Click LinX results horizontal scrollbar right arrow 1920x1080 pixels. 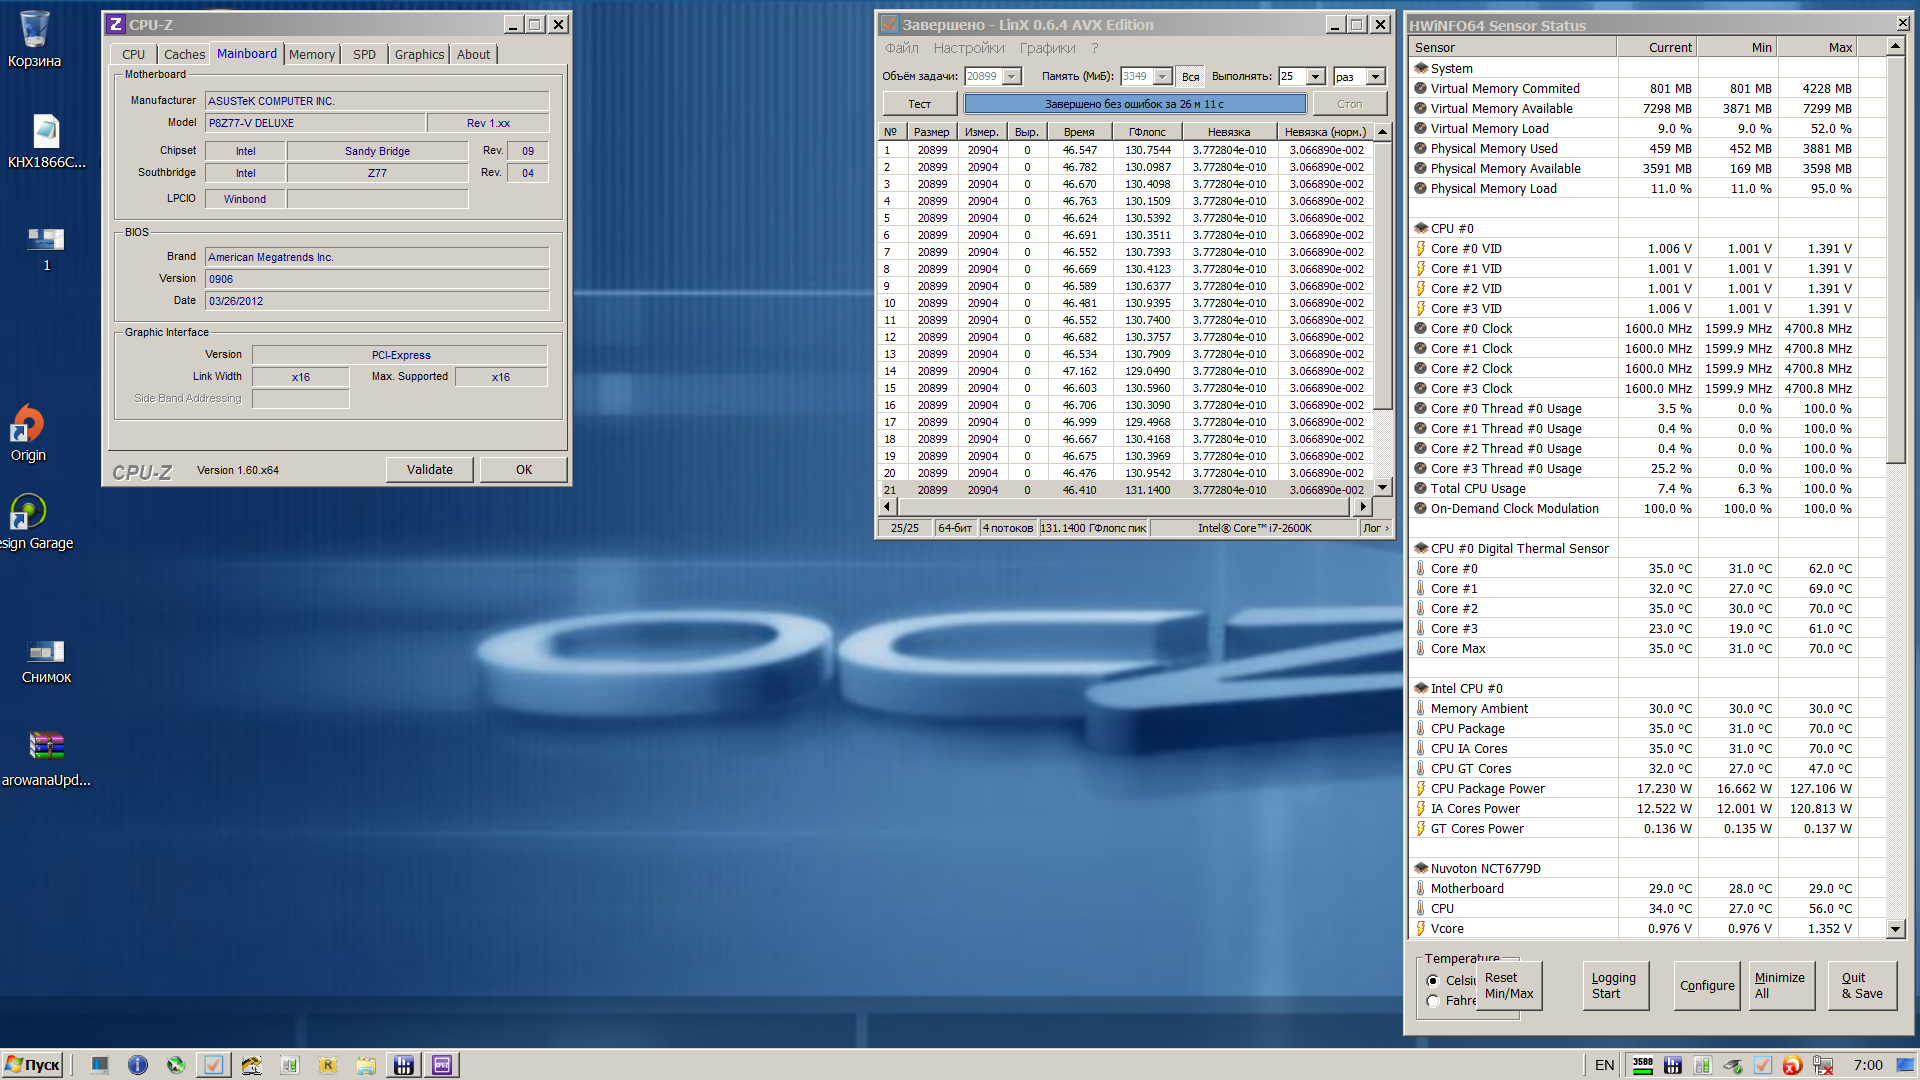coord(1363,507)
